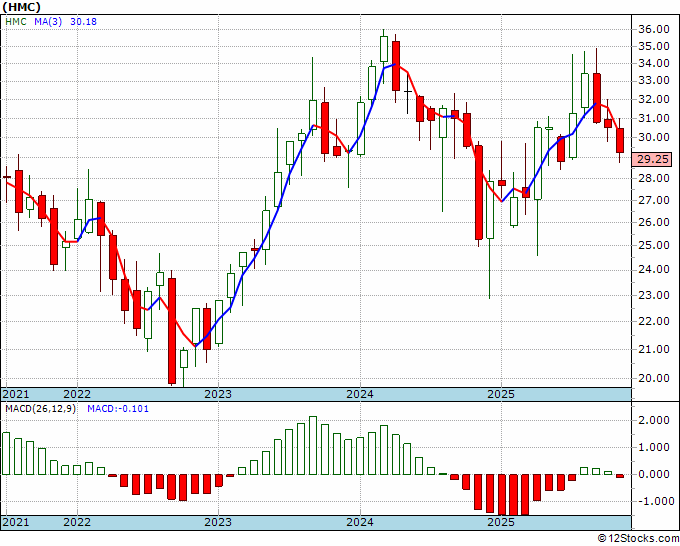
Task: Click the tallest green MACD histogram bar
Action: click(313, 445)
